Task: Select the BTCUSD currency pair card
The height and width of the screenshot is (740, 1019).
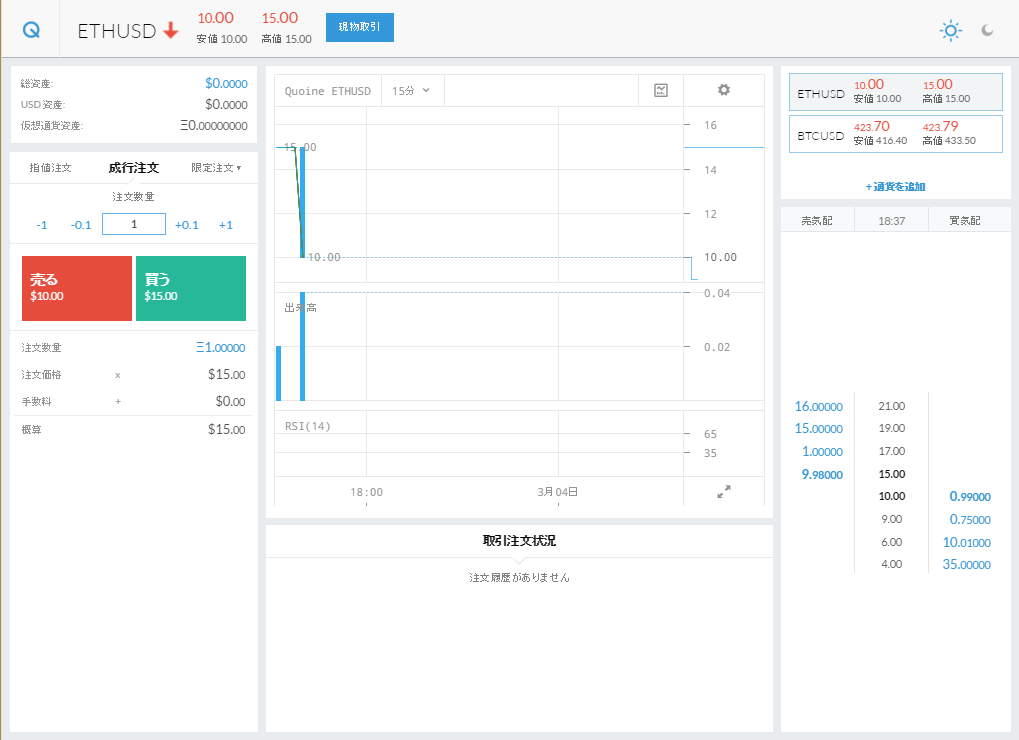Action: click(x=896, y=134)
